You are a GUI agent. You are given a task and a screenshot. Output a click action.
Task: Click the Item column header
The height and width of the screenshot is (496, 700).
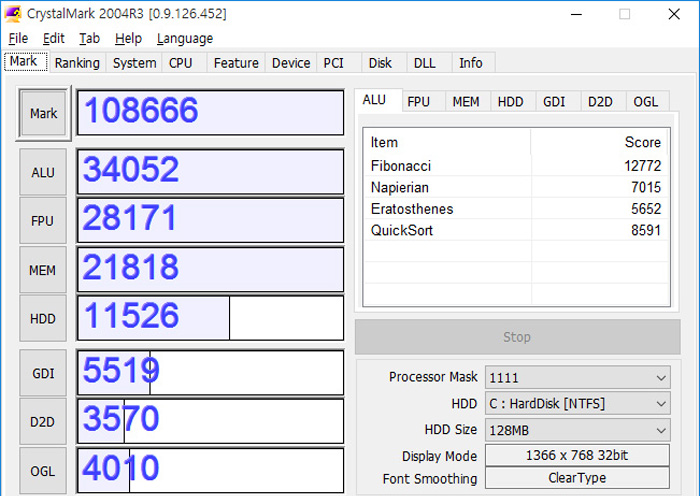(x=448, y=142)
